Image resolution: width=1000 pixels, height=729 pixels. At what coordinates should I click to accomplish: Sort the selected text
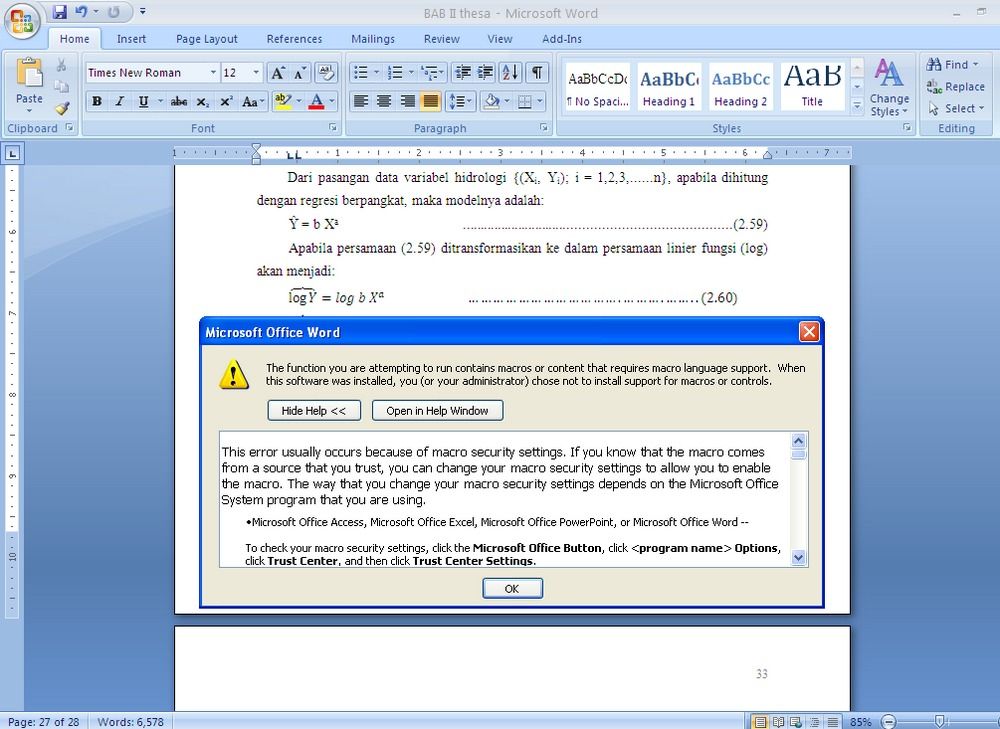[510, 73]
